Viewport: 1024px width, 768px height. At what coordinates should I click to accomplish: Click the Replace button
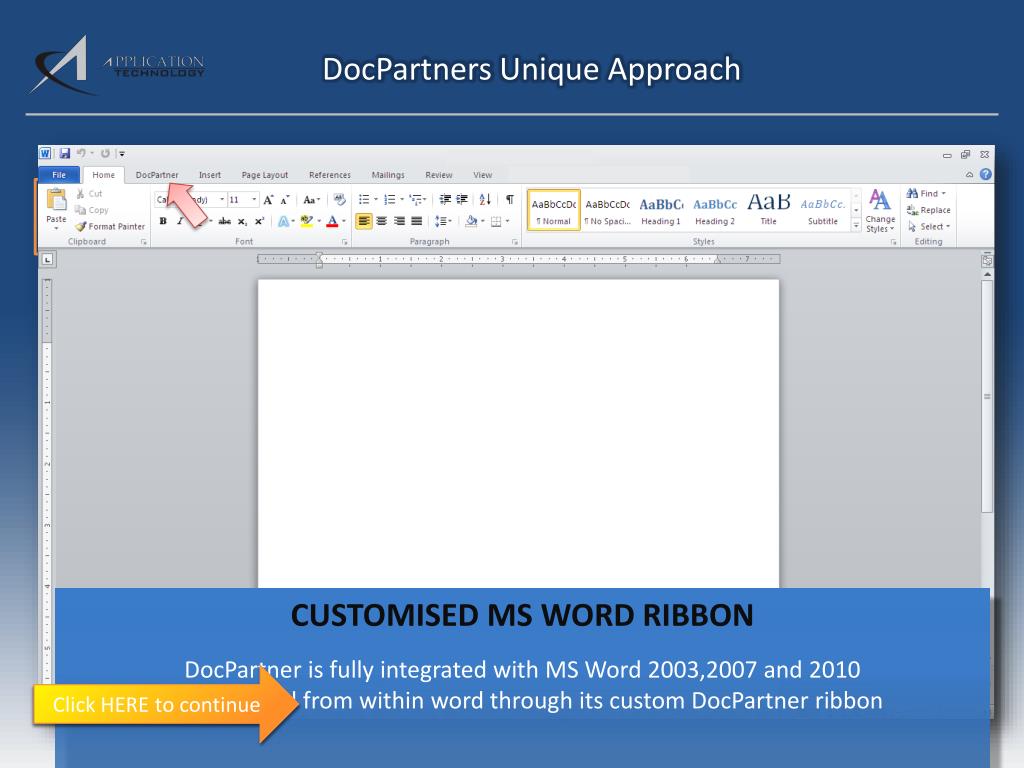929,210
